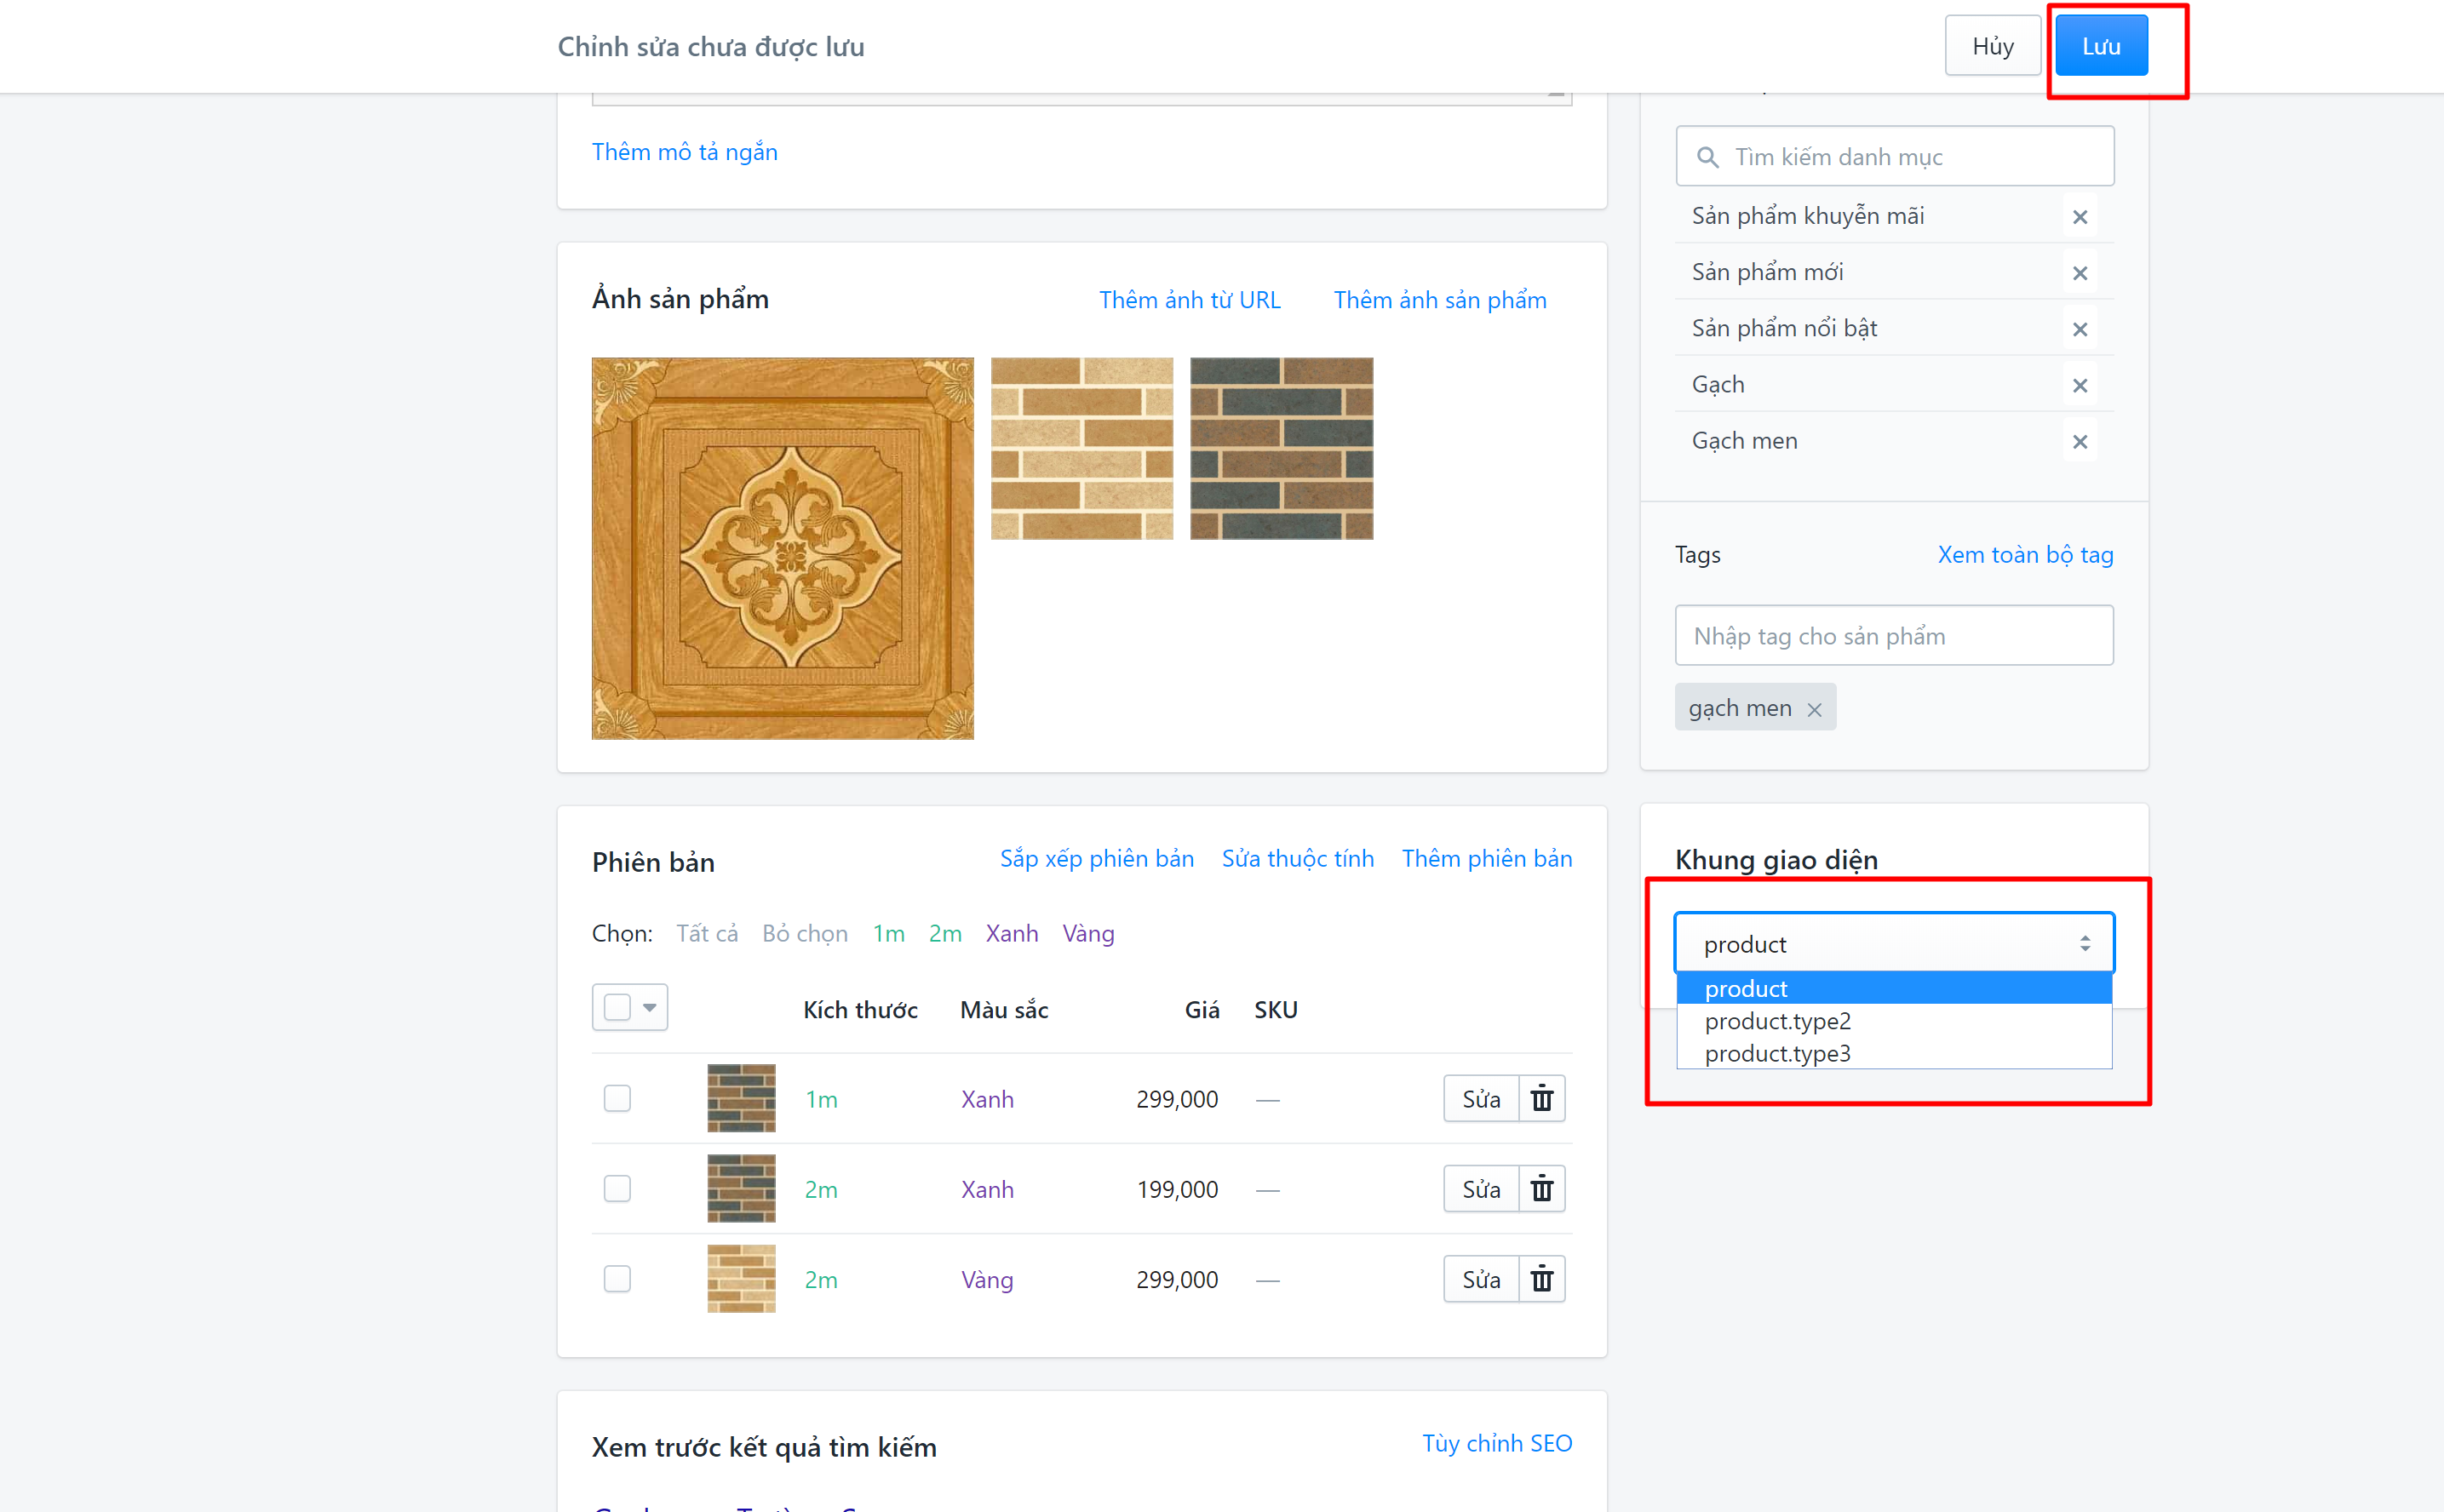Delete the 1m Xanh variant via trash icon
Screen dimensions: 2444x1512
click(1541, 1098)
